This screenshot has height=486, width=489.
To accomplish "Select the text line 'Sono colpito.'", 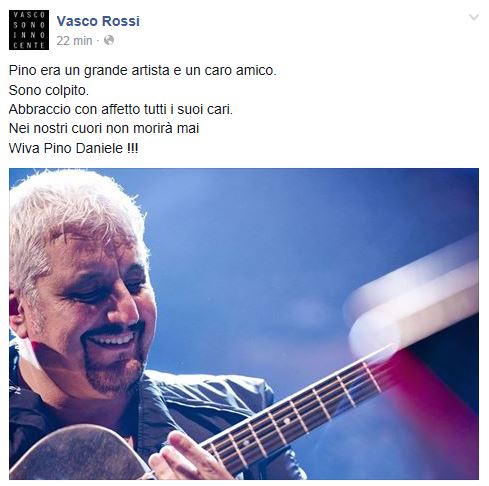I will click(x=49, y=90).
